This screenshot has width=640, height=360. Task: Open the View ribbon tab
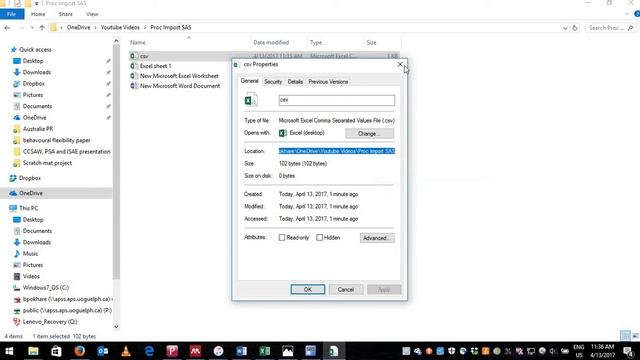[x=92, y=14]
